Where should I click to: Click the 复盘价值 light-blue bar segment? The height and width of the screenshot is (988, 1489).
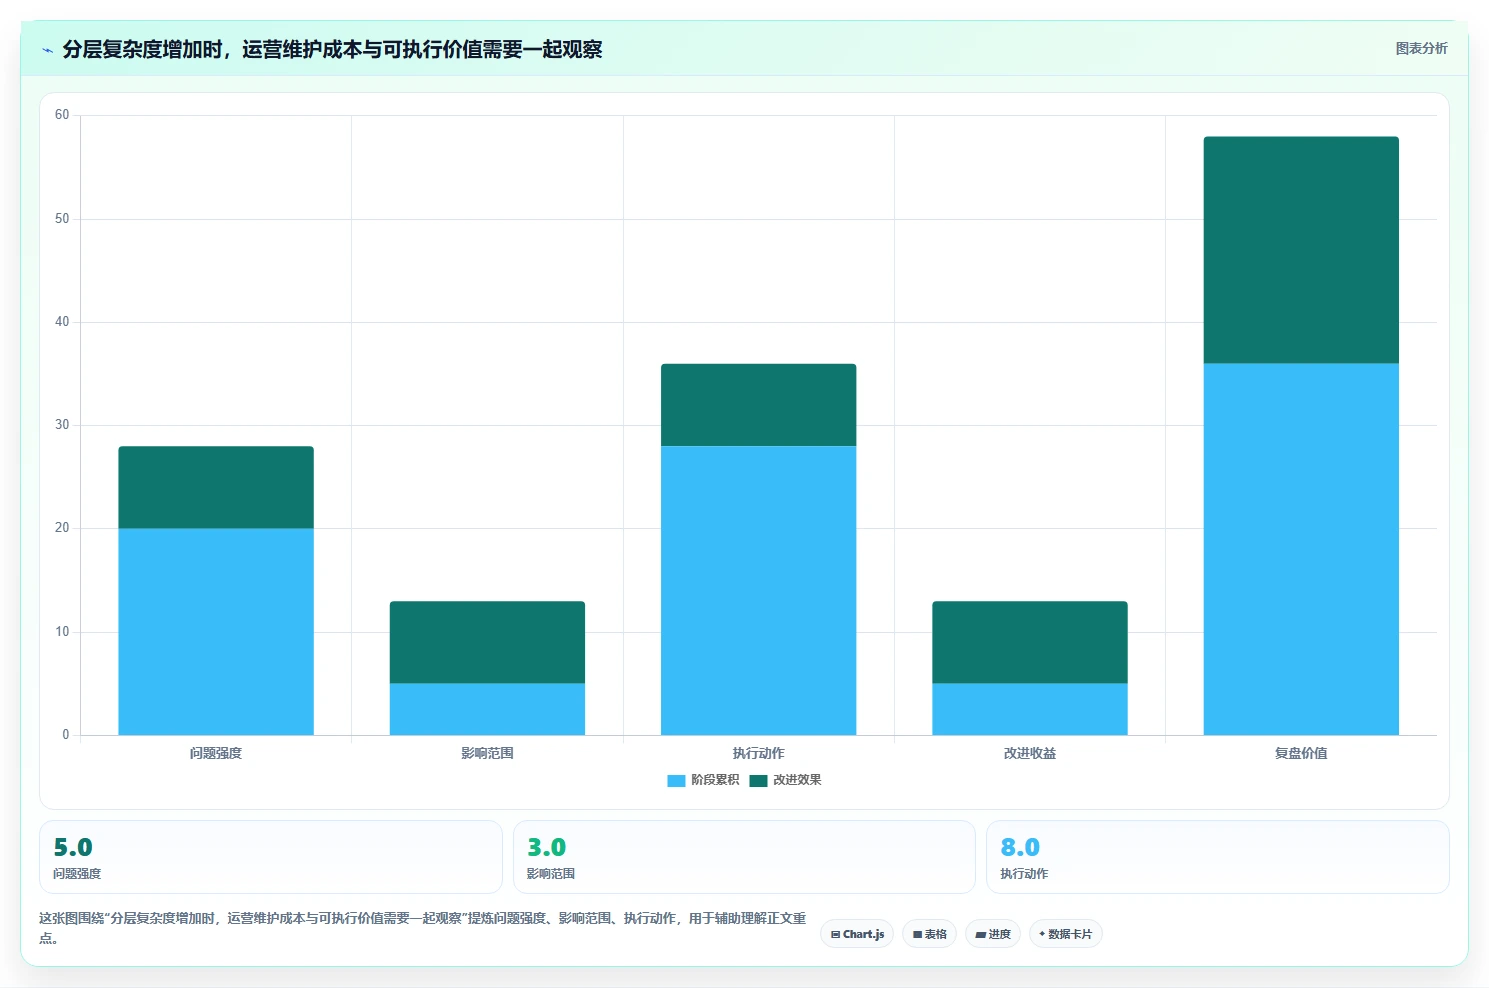[1301, 549]
